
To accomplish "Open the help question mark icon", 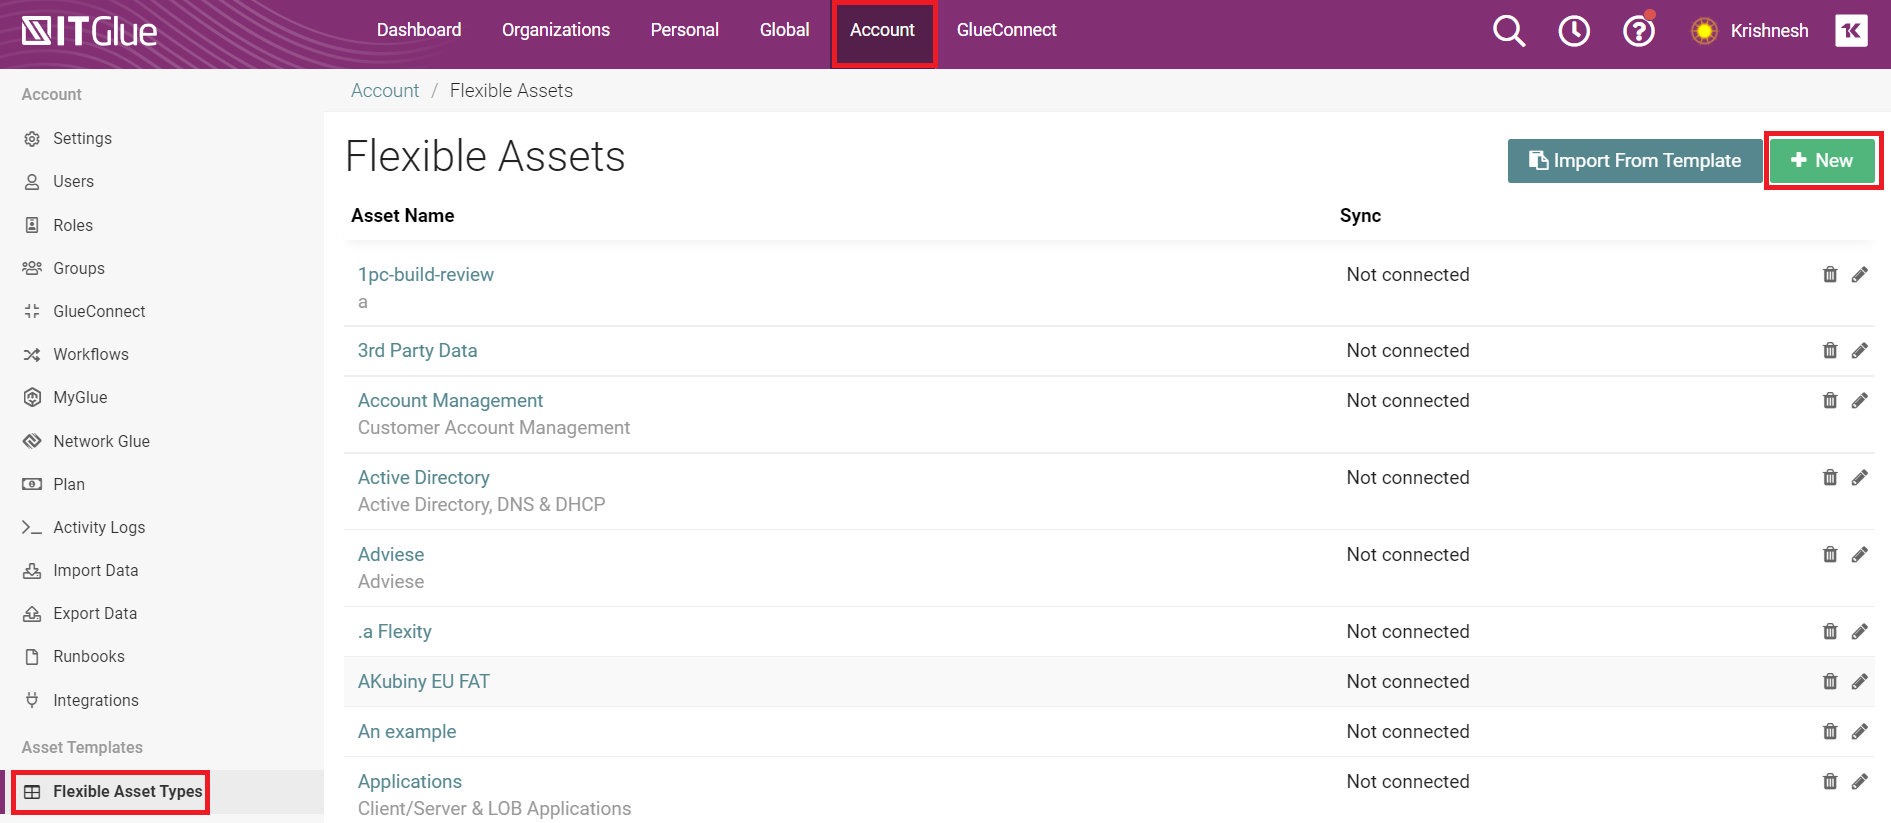I will (1639, 31).
